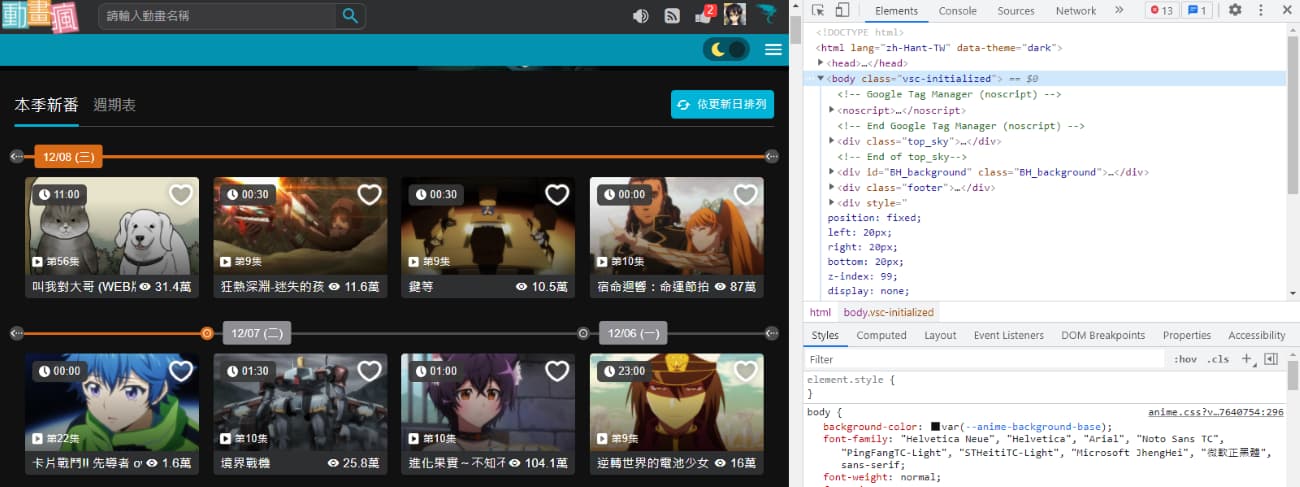Expand the div class top_sky node
The image size is (1300, 487).
(x=833, y=141)
